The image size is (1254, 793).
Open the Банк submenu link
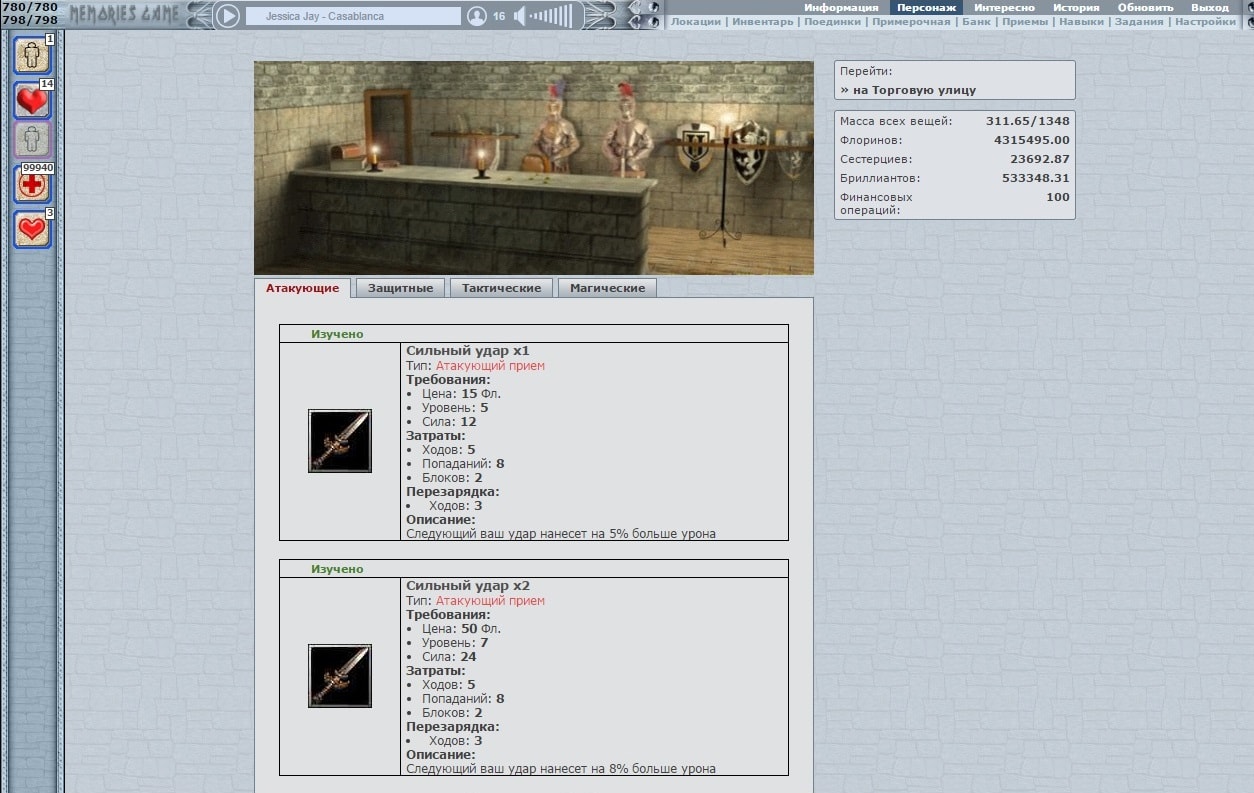pos(976,22)
